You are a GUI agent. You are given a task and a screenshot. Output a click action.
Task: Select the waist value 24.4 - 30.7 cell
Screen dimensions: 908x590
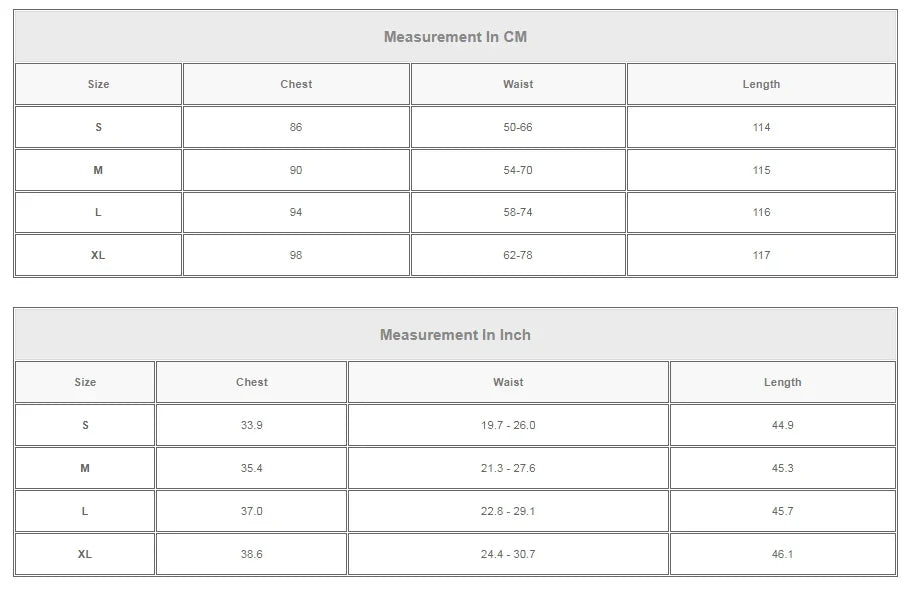click(508, 554)
